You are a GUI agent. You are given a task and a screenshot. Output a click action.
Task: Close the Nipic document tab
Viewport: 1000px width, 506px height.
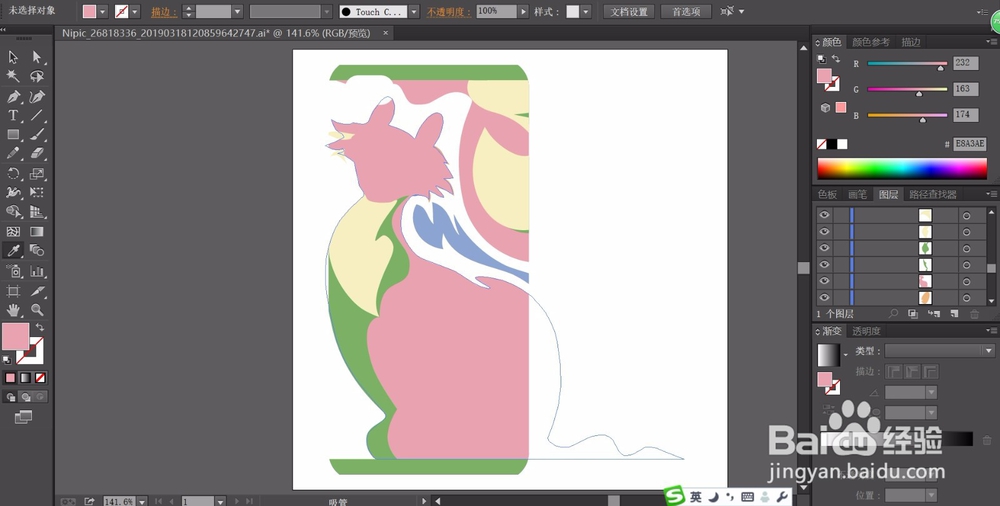[x=385, y=33]
